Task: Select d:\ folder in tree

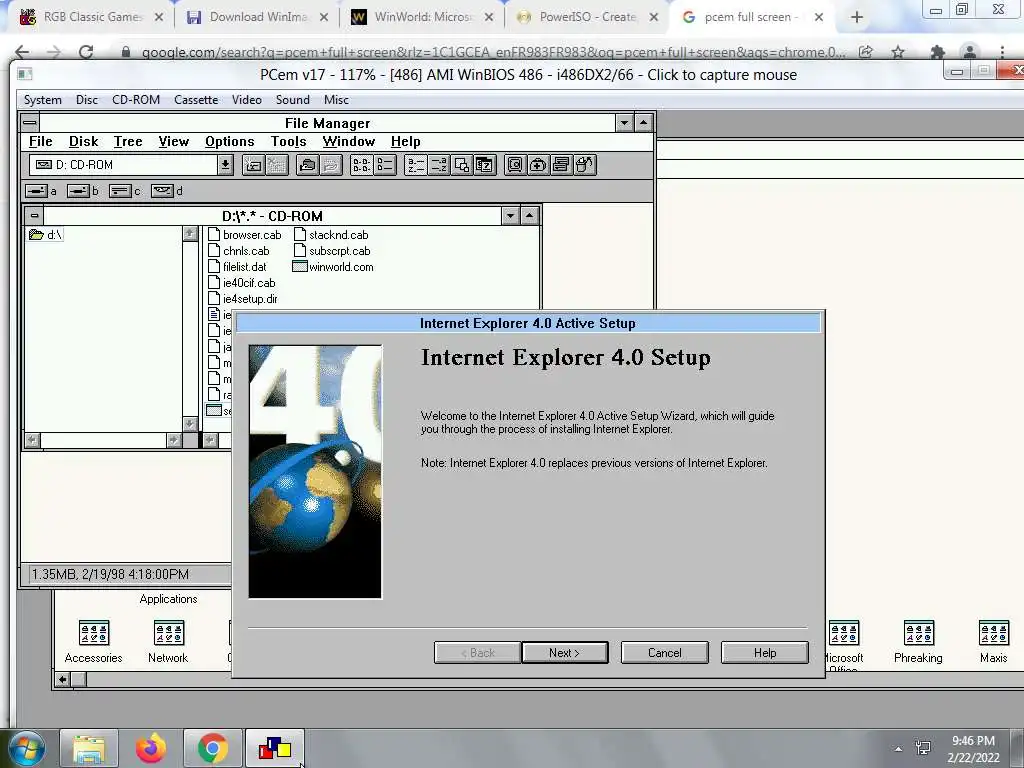Action: coord(46,234)
